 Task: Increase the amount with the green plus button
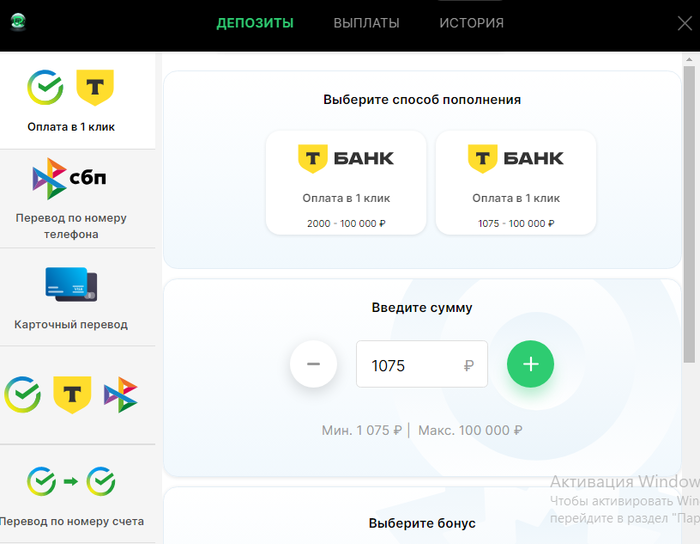pos(530,364)
